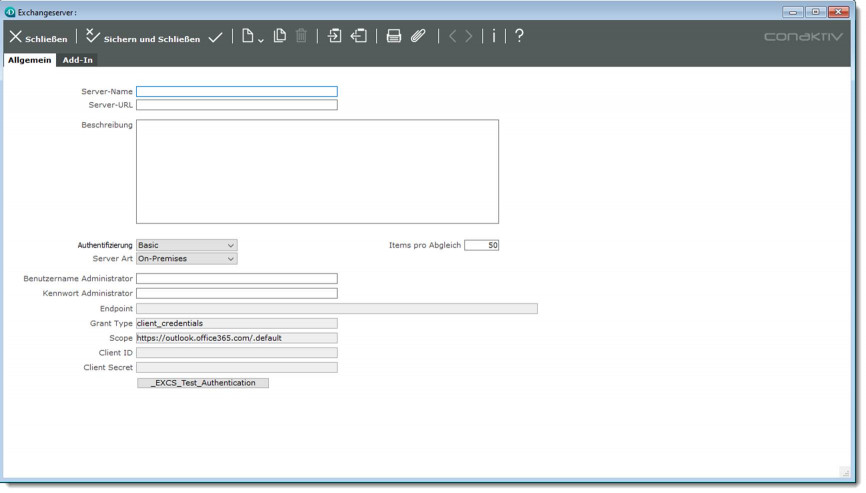
Task: Open the new document icon menu
Action: 251,37
